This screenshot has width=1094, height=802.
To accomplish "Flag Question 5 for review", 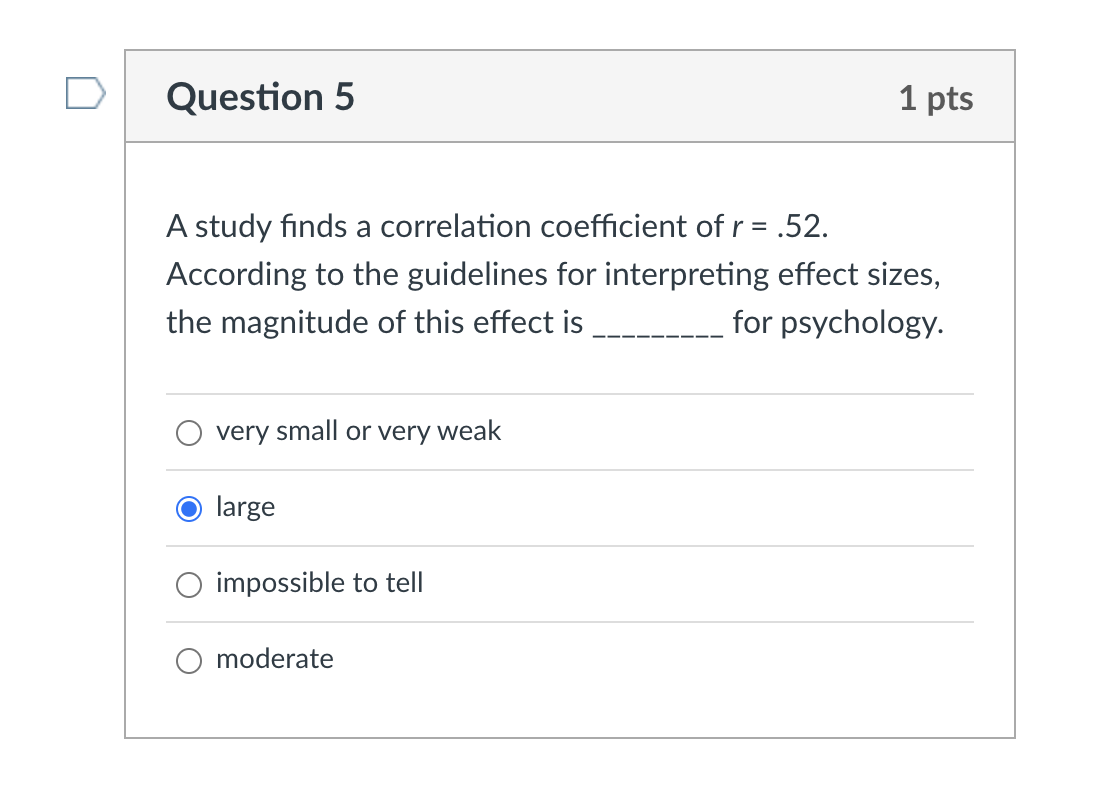I will [85, 94].
